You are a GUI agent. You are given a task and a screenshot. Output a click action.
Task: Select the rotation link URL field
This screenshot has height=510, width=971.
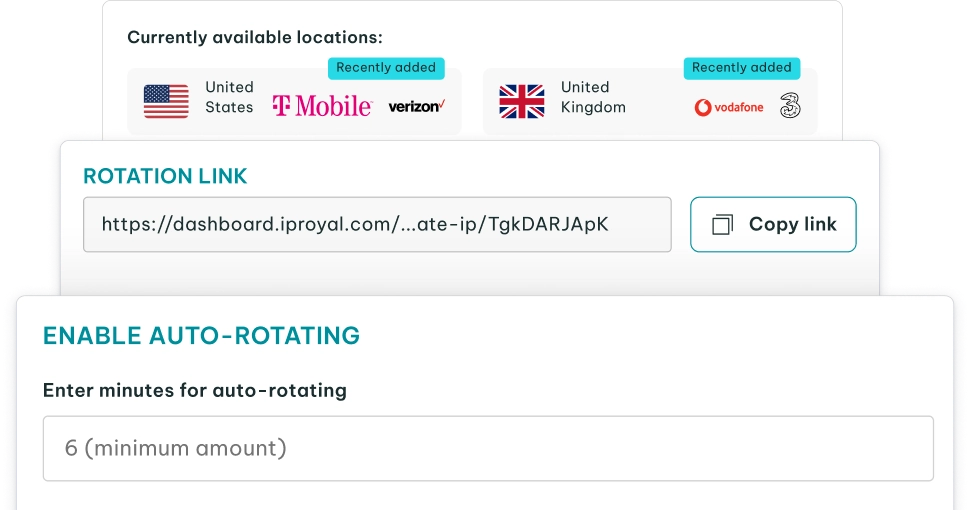point(377,224)
